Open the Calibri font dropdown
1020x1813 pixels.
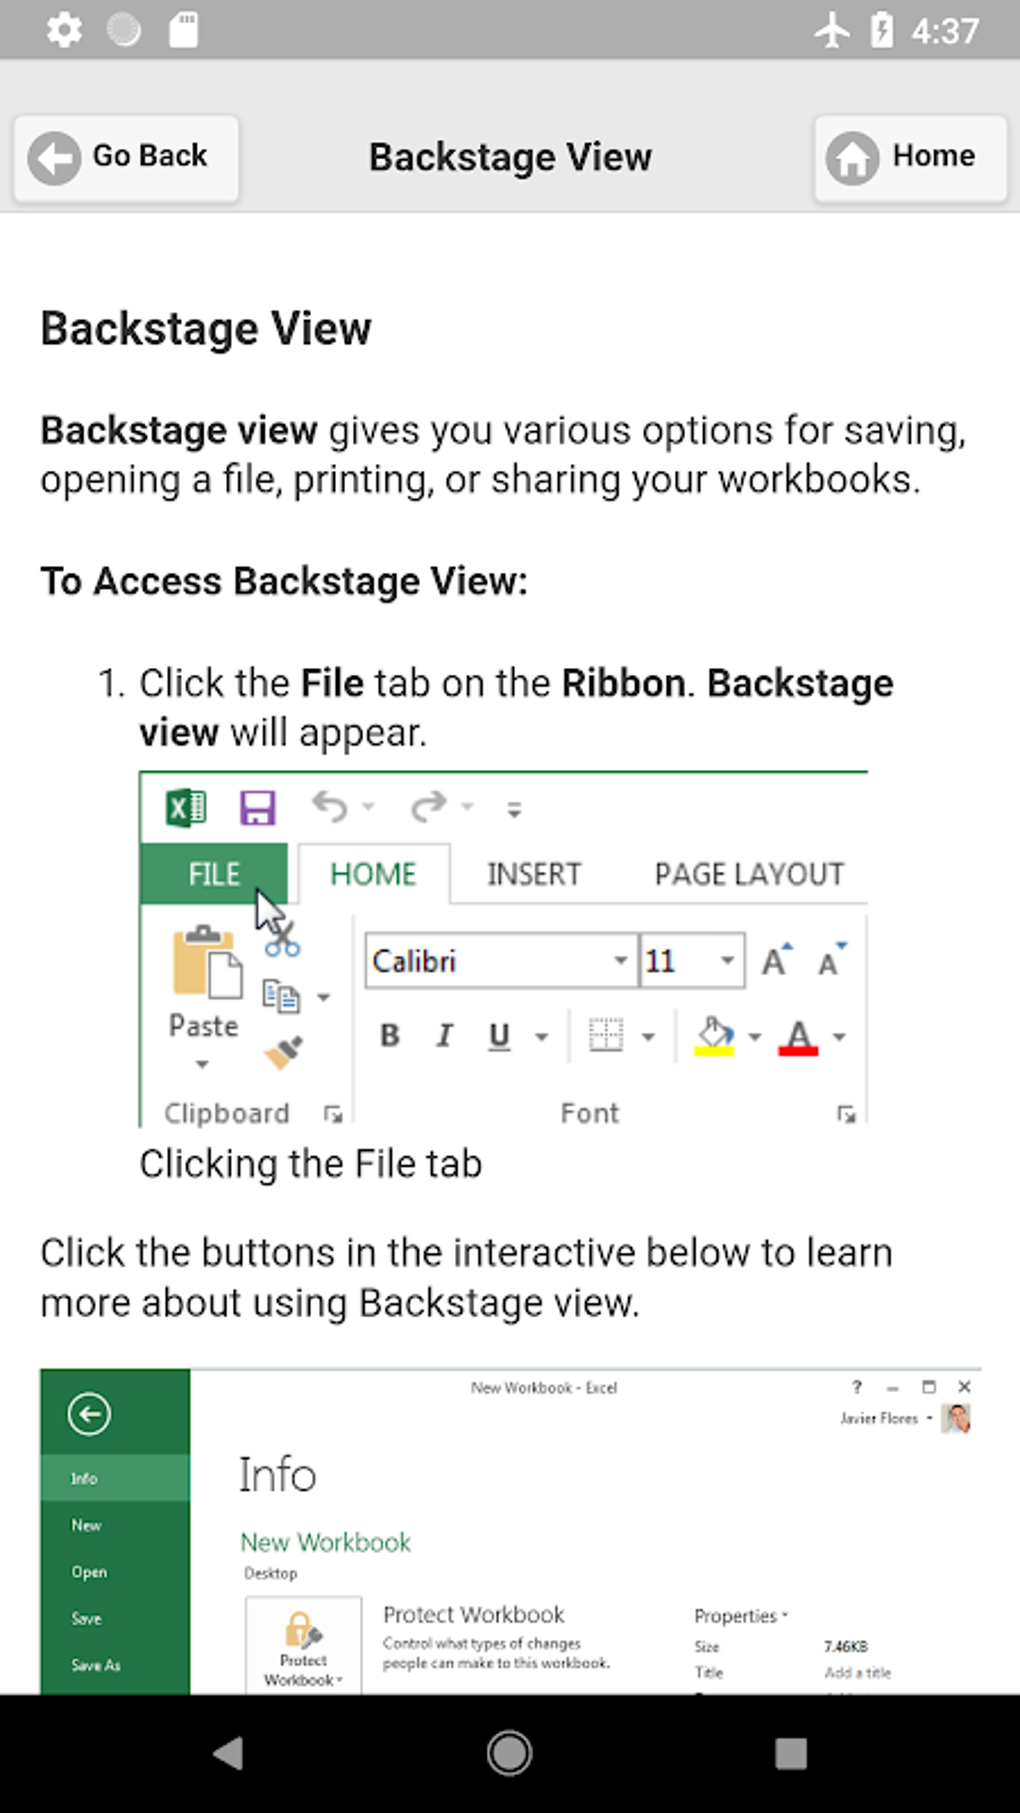[620, 960]
